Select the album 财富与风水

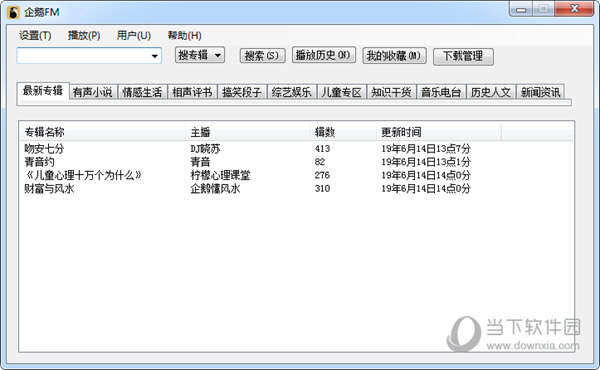(49, 188)
